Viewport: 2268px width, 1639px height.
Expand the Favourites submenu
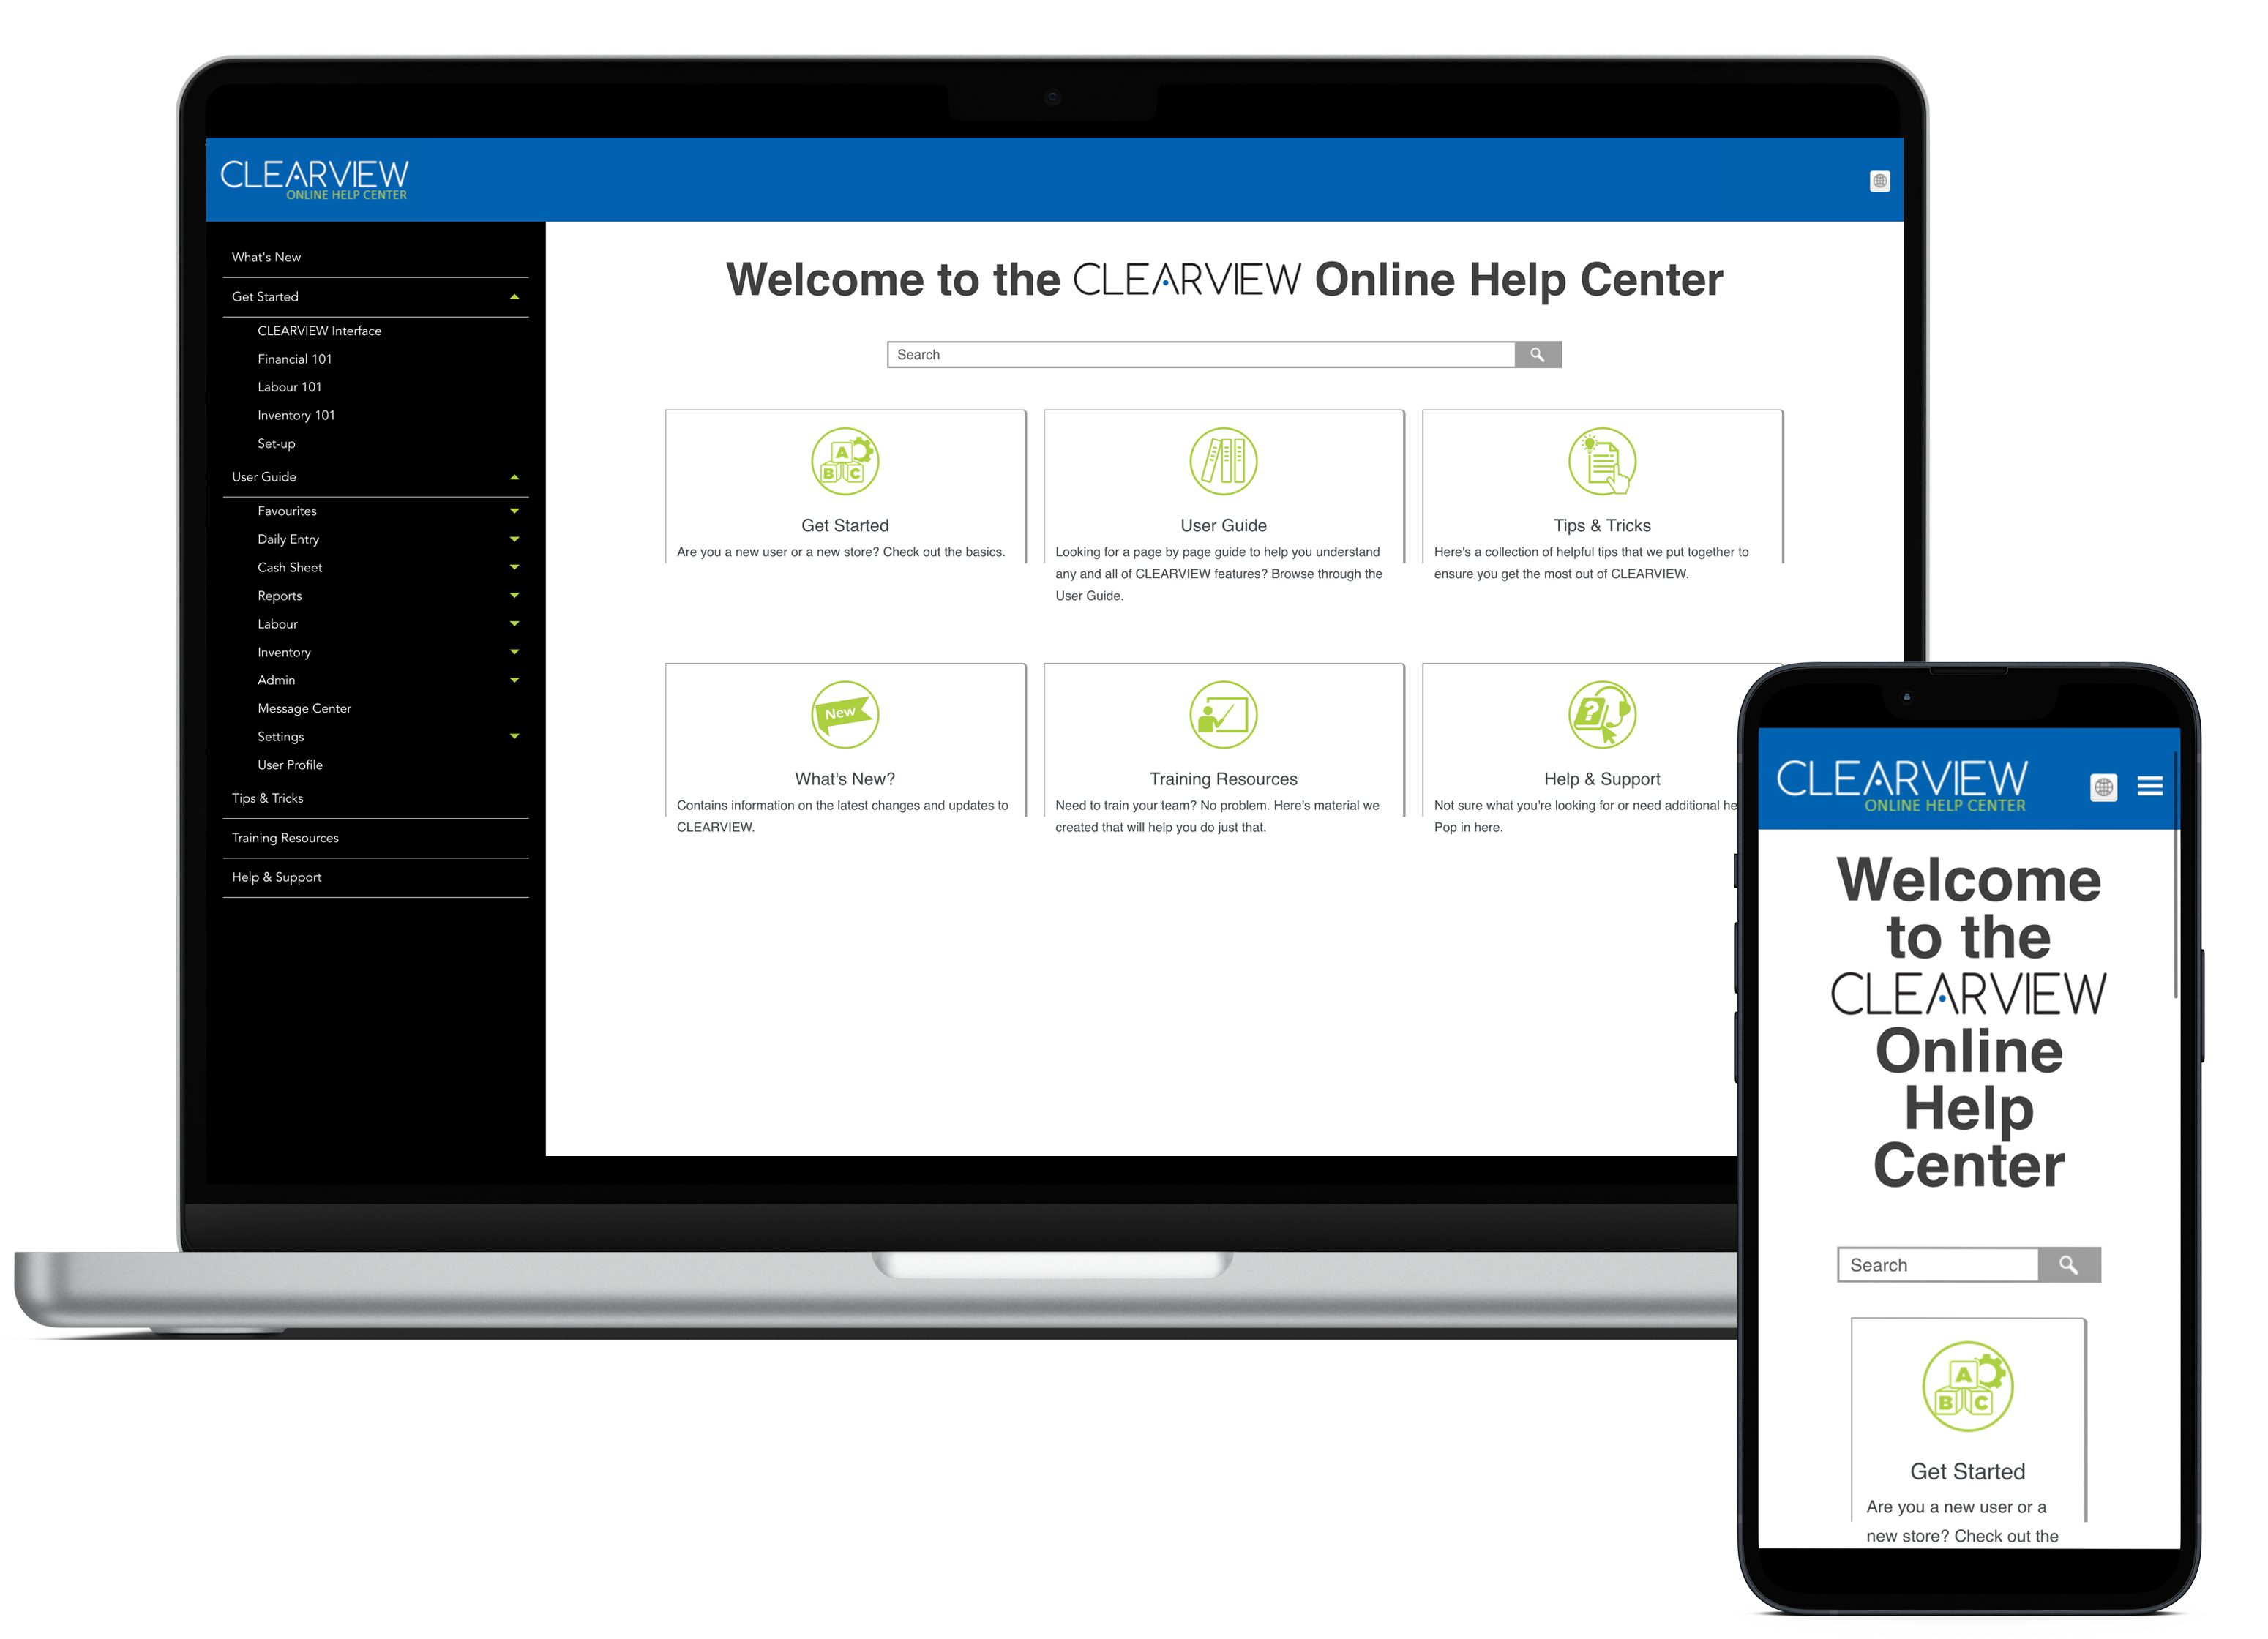(x=511, y=511)
